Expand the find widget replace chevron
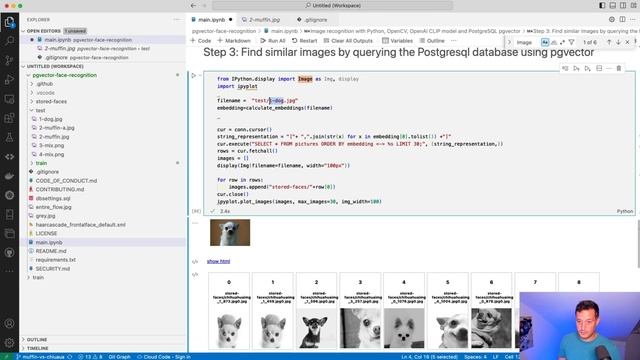Image resolution: width=640 pixels, height=360 pixels. pyautogui.click(x=509, y=42)
